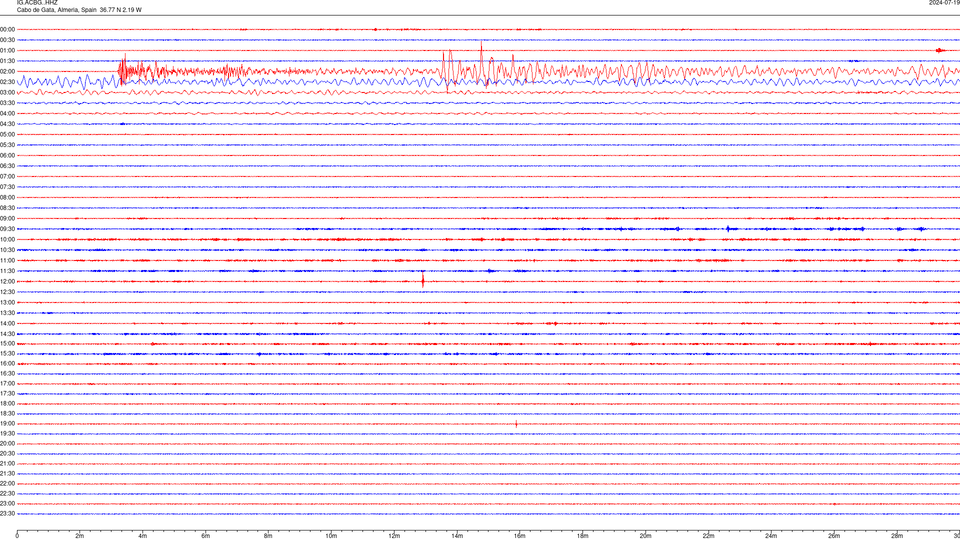The width and height of the screenshot is (960, 540).
Task: Click the '07:00' trace time label
Action: coord(7,176)
